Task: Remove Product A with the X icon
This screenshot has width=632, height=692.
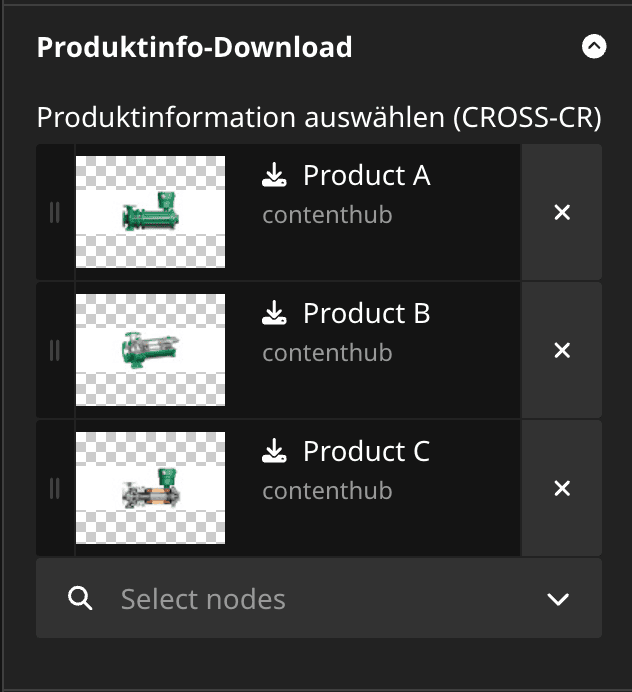Action: [562, 212]
